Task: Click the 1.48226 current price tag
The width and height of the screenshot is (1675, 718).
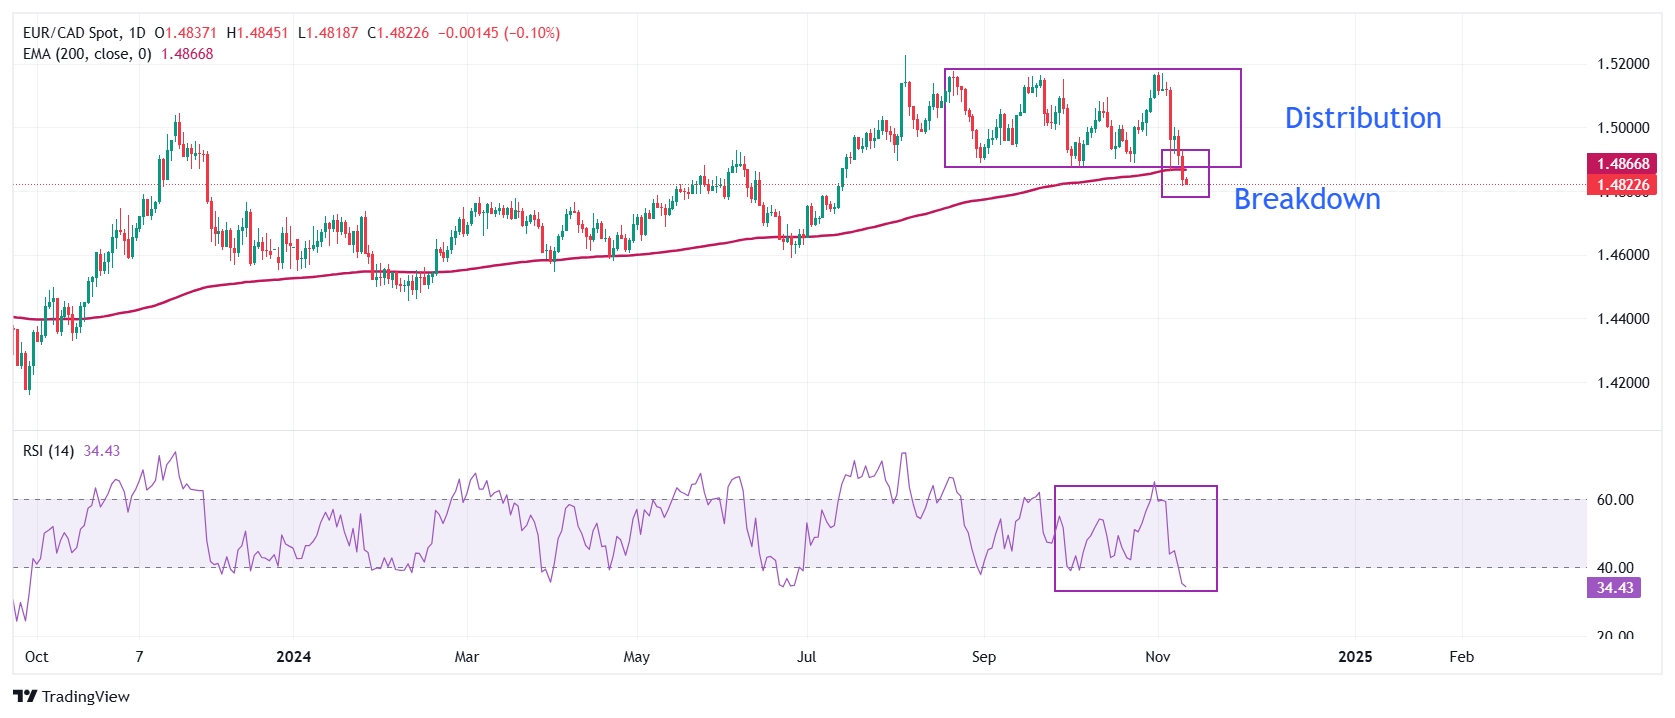Action: coord(1621,185)
